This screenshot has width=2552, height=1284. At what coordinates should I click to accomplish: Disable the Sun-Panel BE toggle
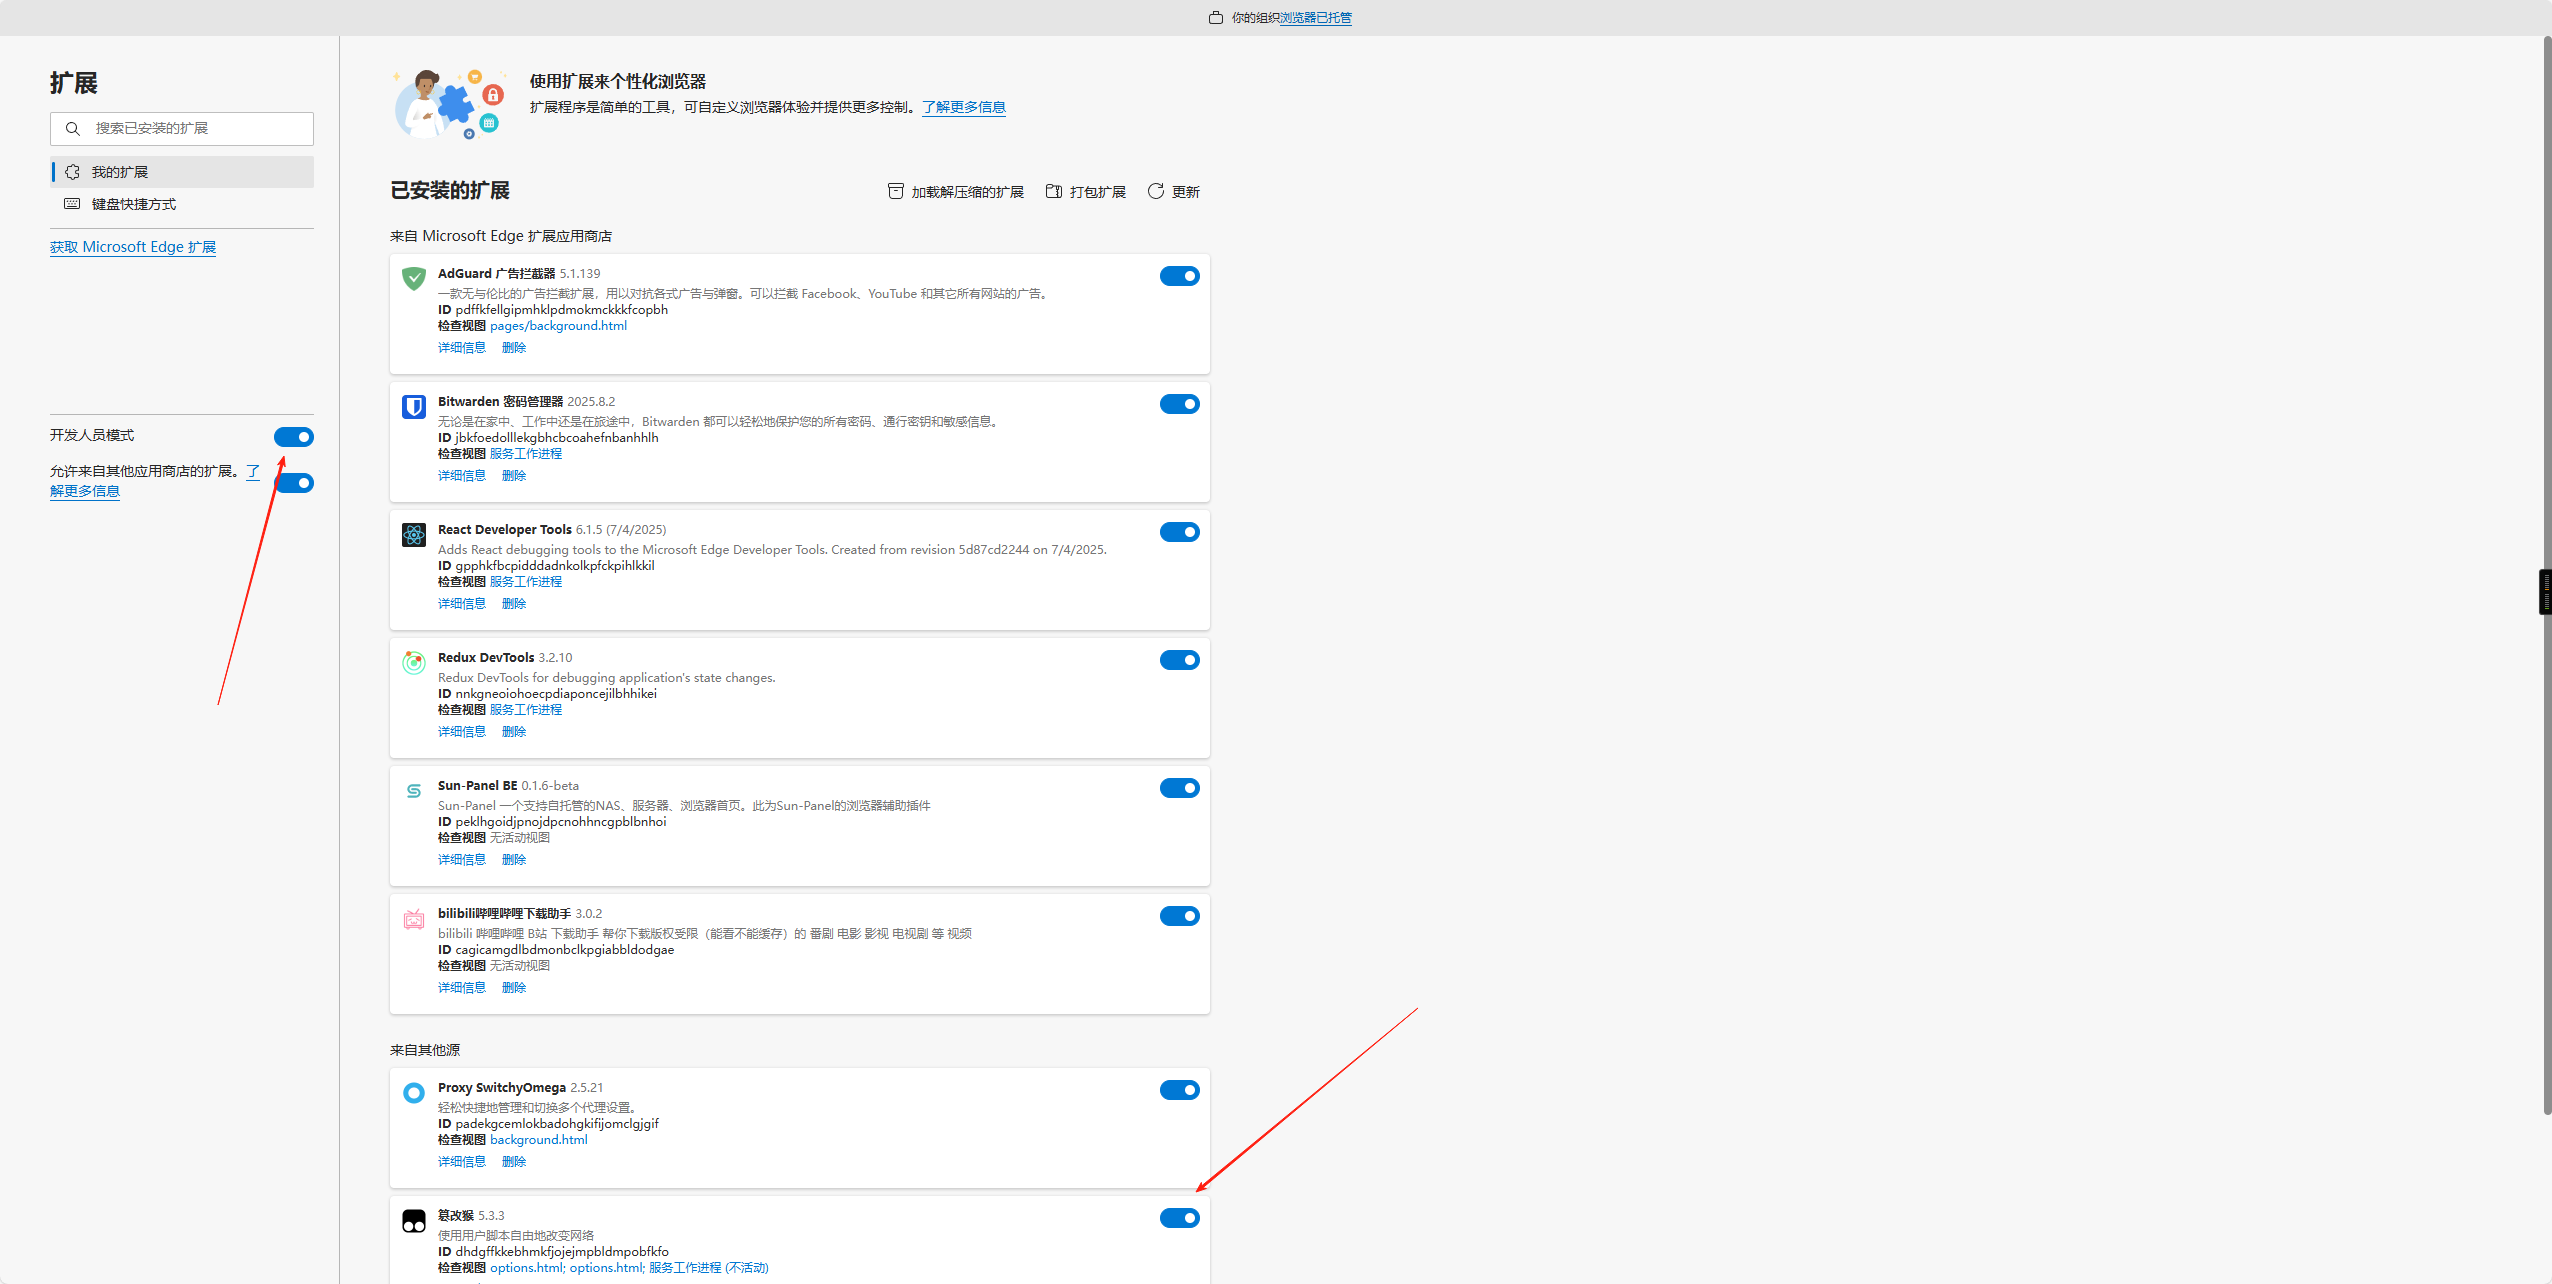tap(1180, 788)
